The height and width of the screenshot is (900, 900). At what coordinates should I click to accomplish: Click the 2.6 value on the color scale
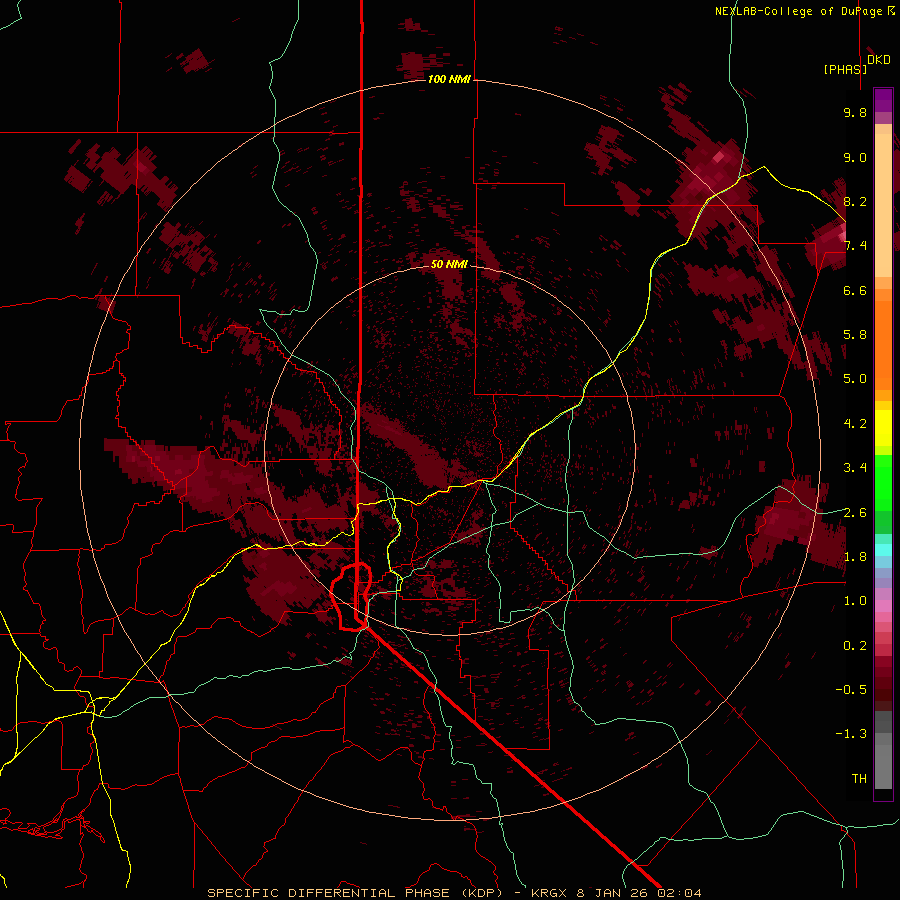pyautogui.click(x=855, y=513)
